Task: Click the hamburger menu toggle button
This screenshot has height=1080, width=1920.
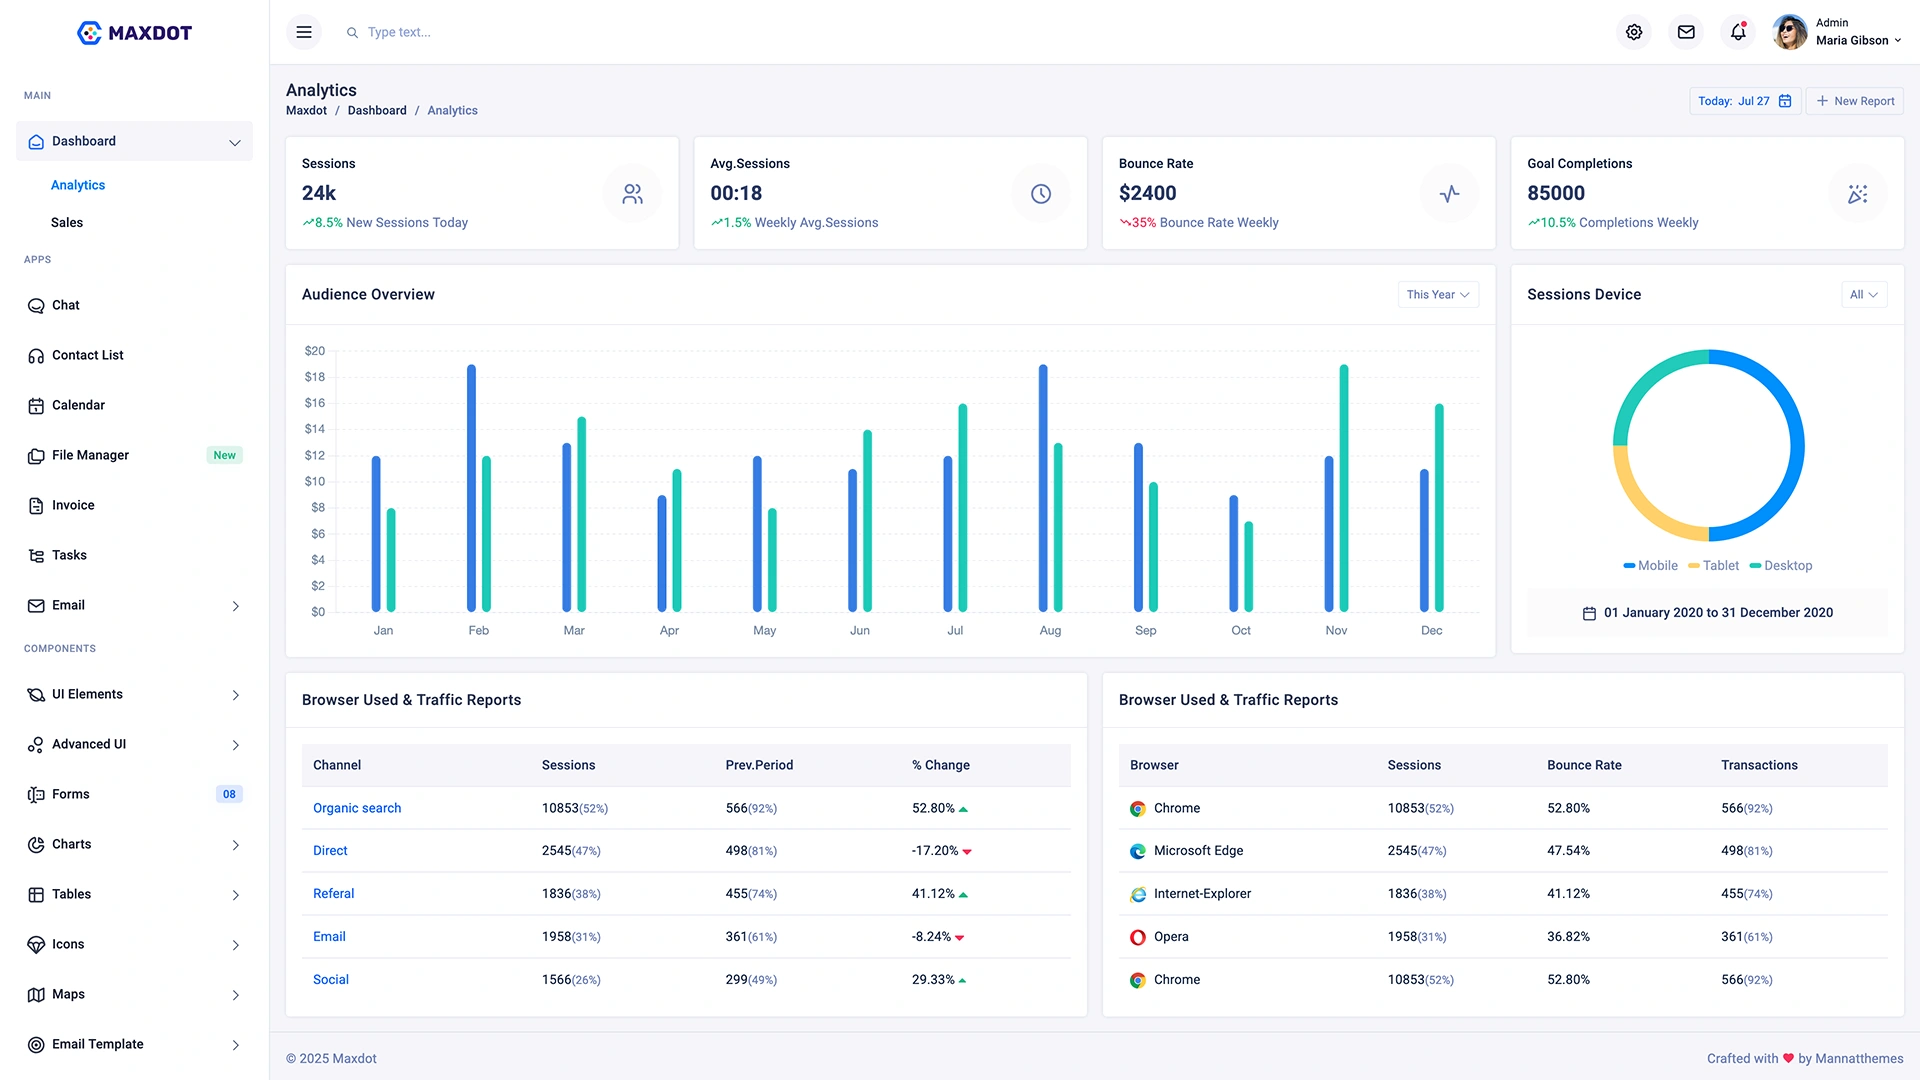Action: (x=303, y=32)
